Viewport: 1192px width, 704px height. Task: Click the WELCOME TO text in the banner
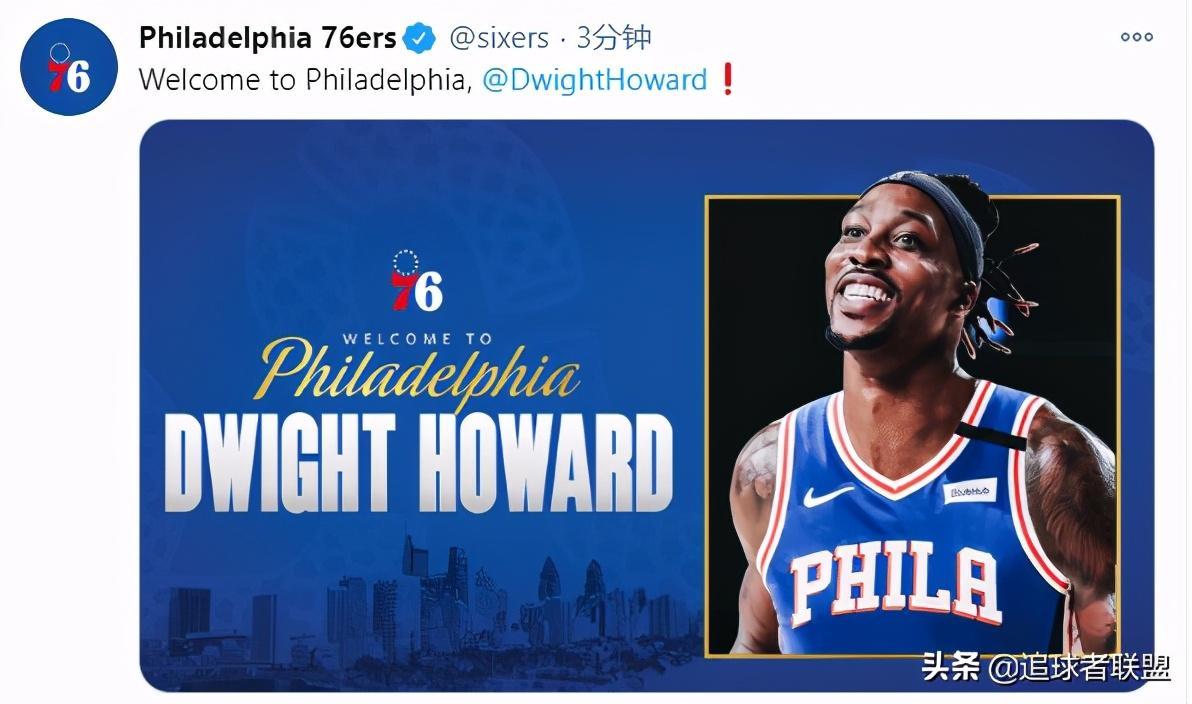click(417, 339)
